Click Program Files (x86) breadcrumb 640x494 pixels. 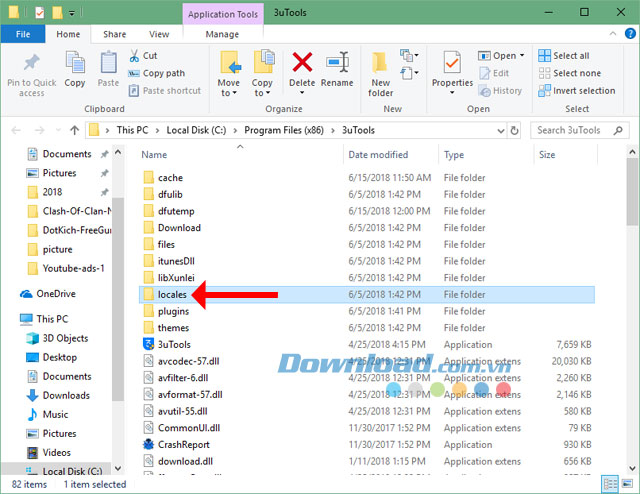coord(284,130)
